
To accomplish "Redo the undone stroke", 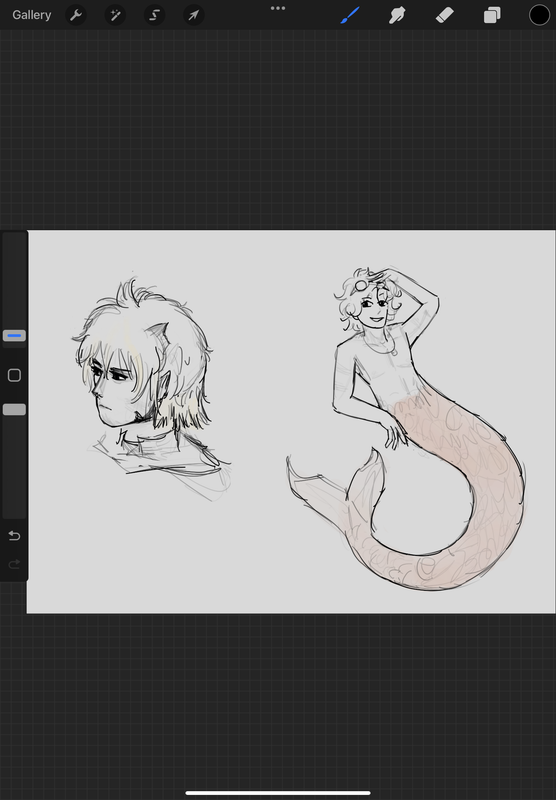I will [14, 564].
